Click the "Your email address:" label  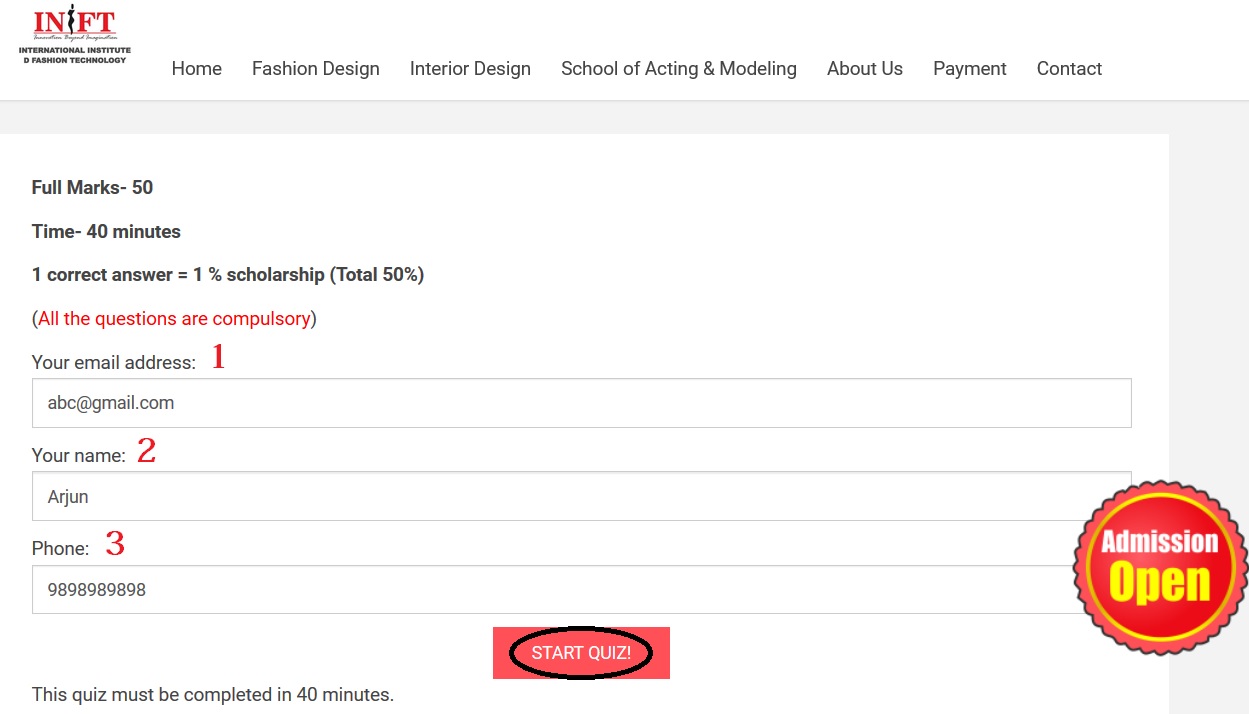click(114, 363)
